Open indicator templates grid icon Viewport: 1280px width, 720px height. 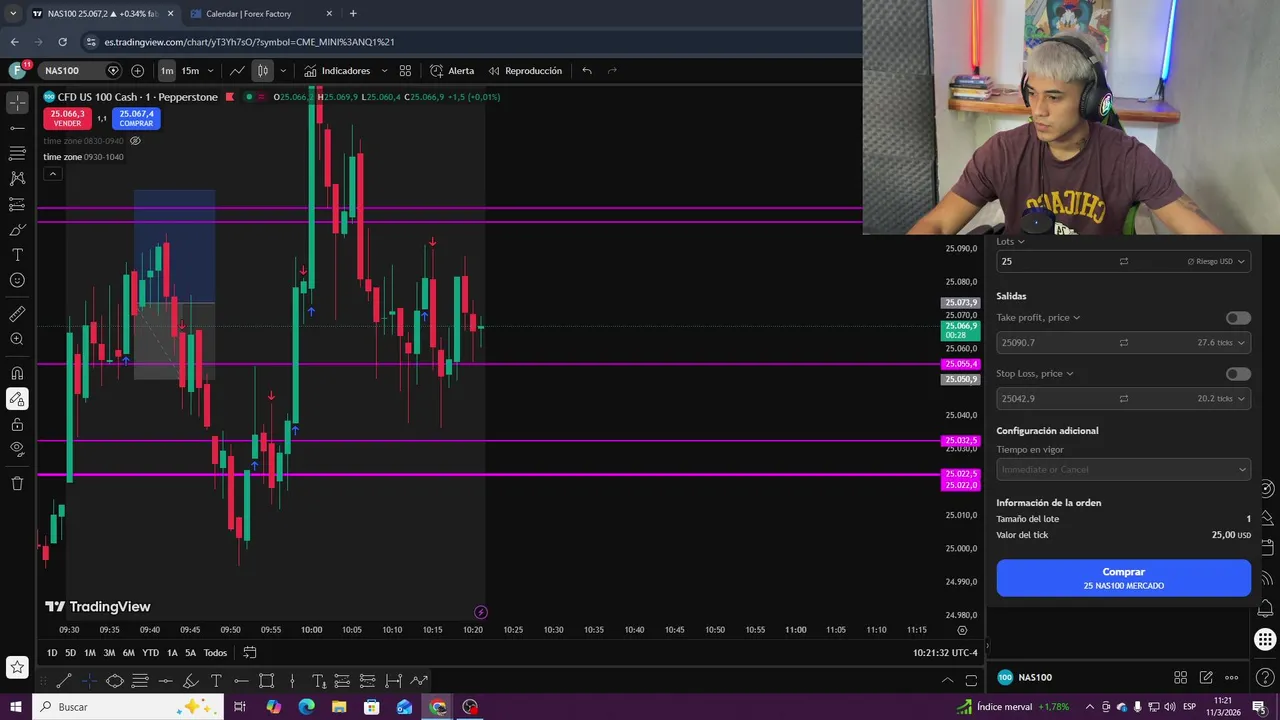click(x=405, y=71)
